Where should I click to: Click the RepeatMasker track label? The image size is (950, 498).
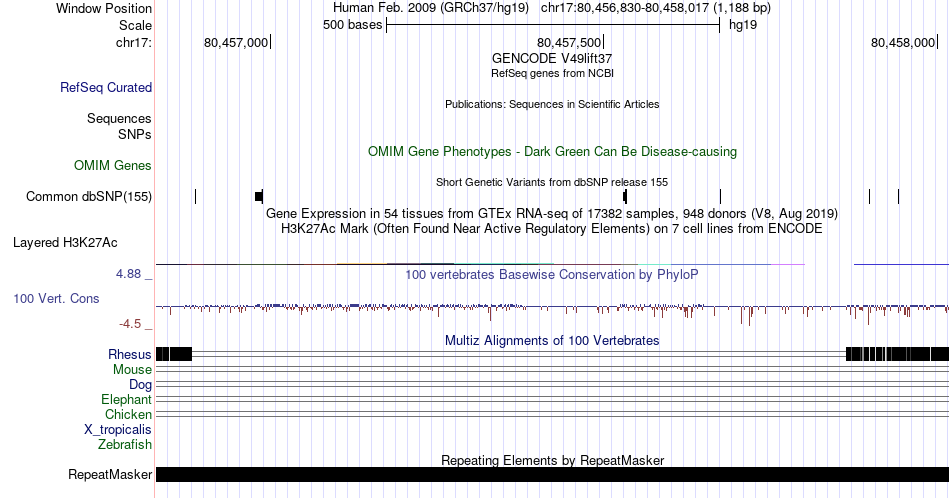pyautogui.click(x=110, y=474)
